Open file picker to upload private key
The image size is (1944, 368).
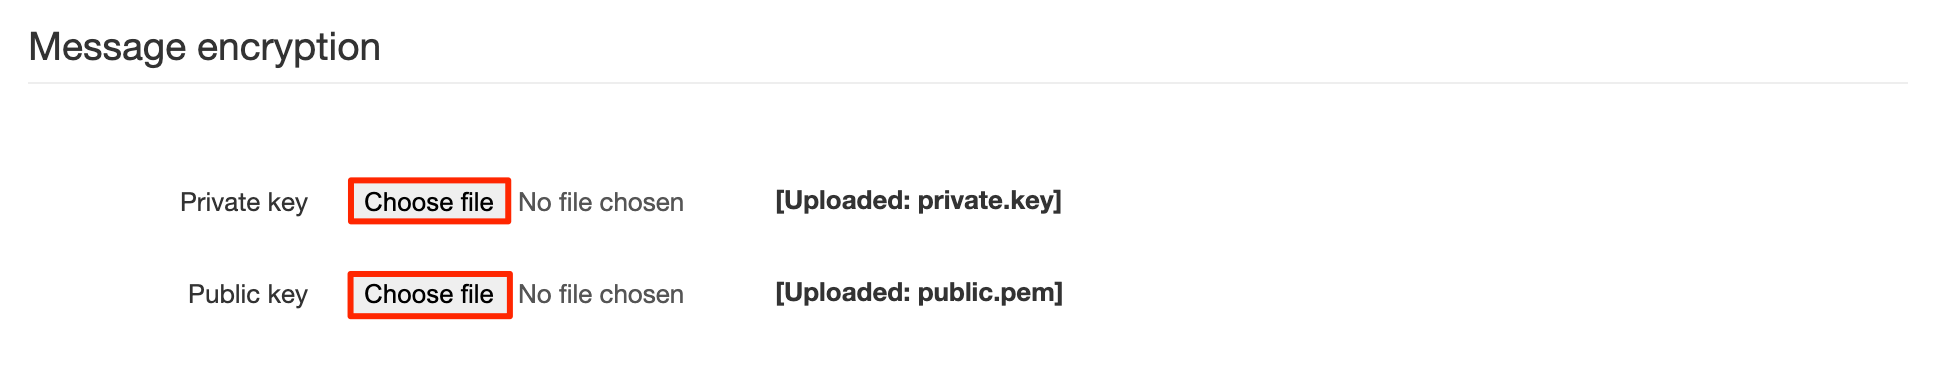coord(429,202)
